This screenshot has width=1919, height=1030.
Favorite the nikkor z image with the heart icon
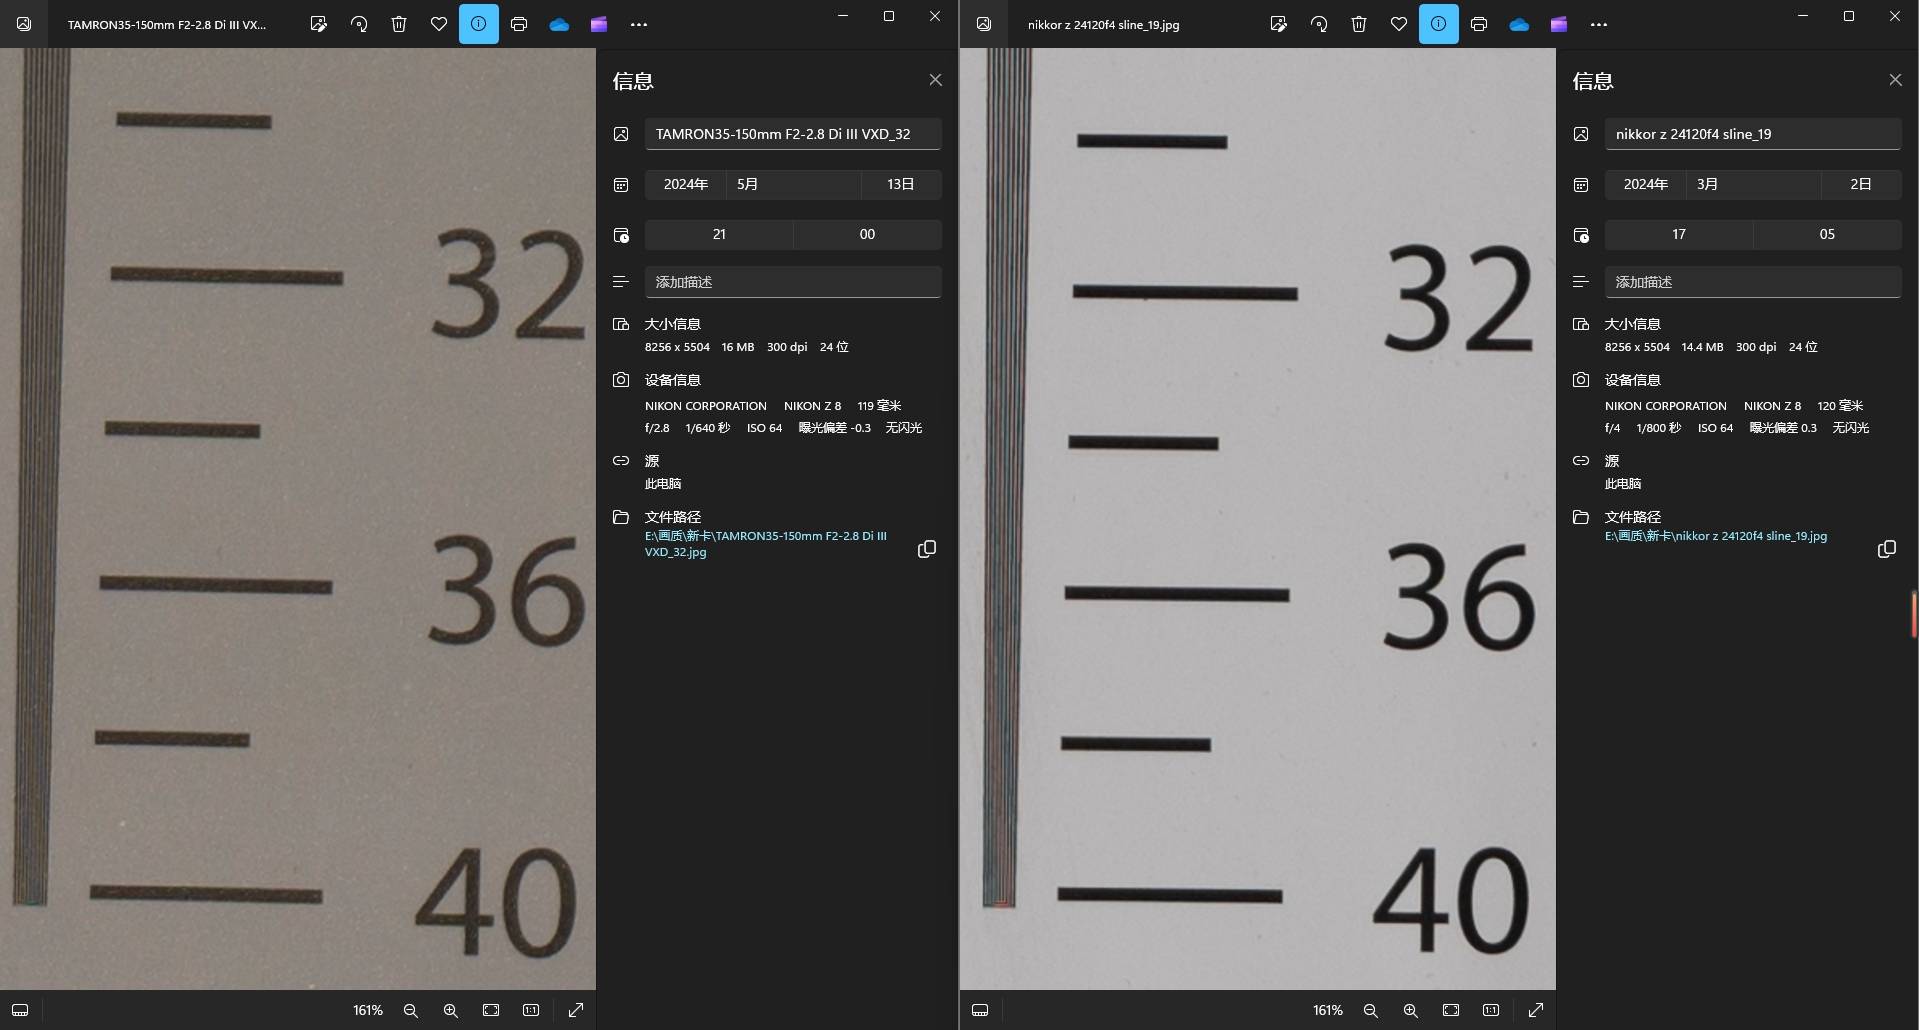click(1399, 24)
